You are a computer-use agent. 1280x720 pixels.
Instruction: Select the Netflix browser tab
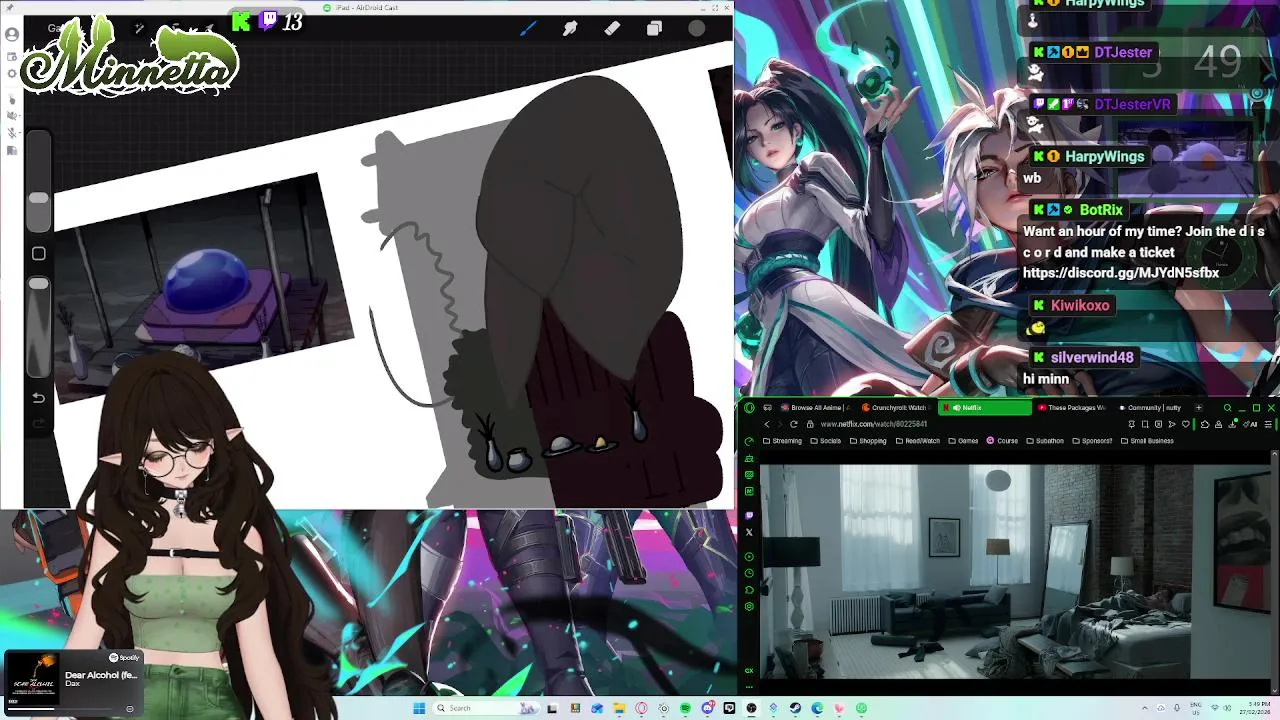(985, 408)
